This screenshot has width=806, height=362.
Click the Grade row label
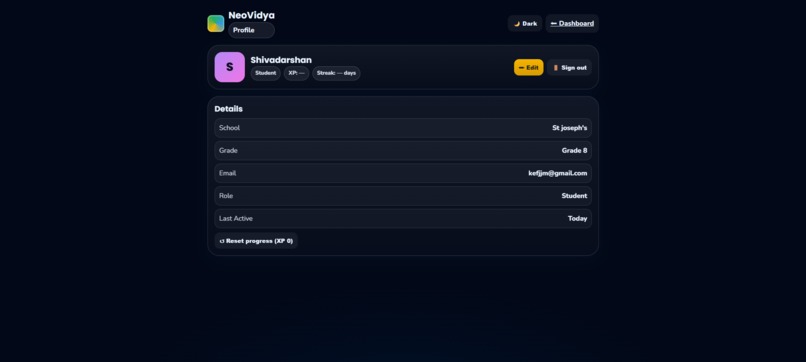coord(228,151)
